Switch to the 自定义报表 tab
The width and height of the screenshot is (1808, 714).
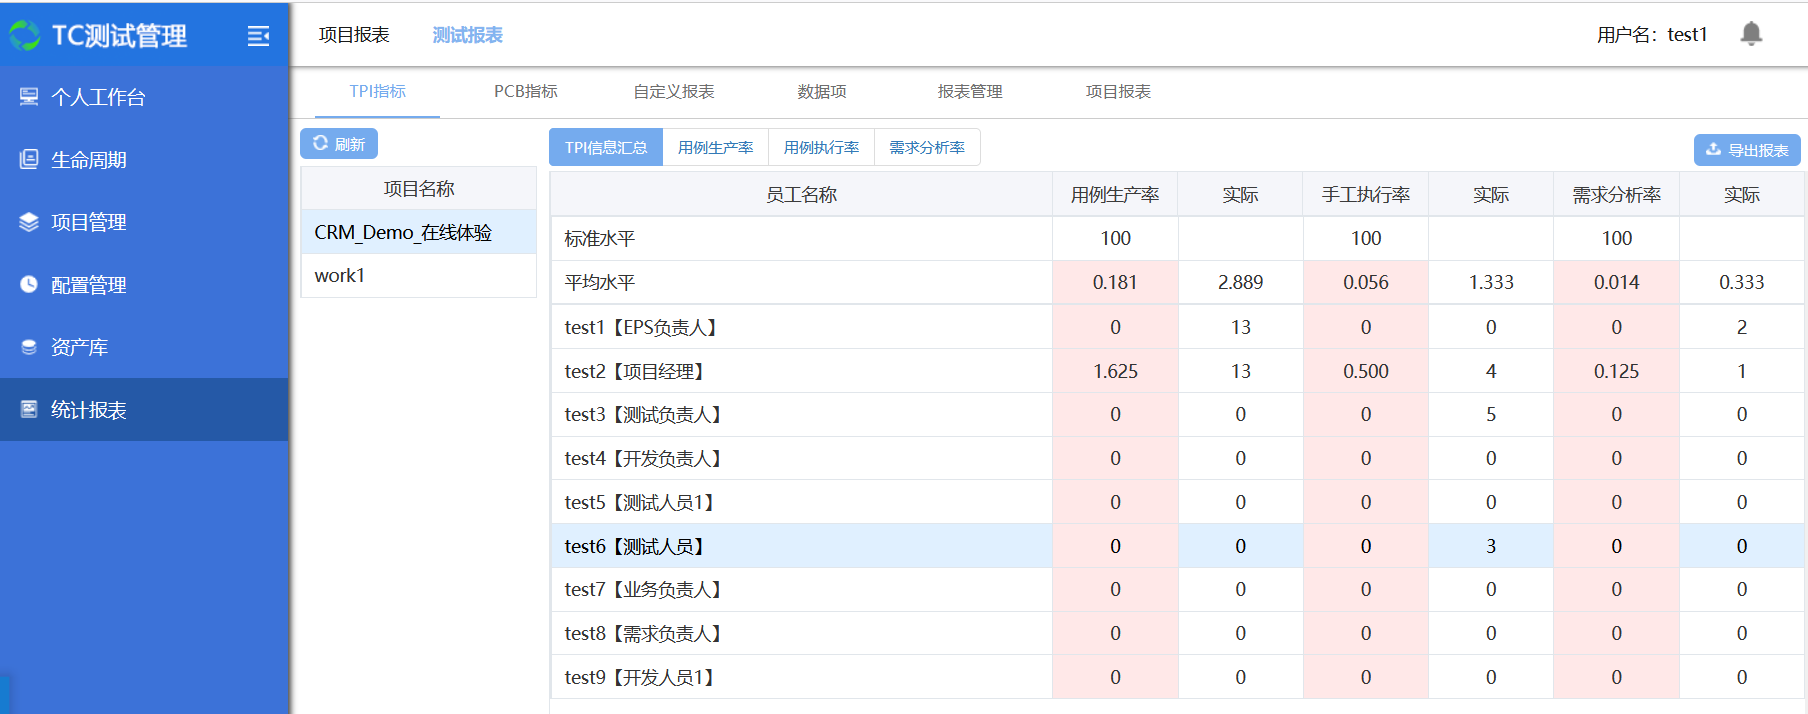(673, 91)
